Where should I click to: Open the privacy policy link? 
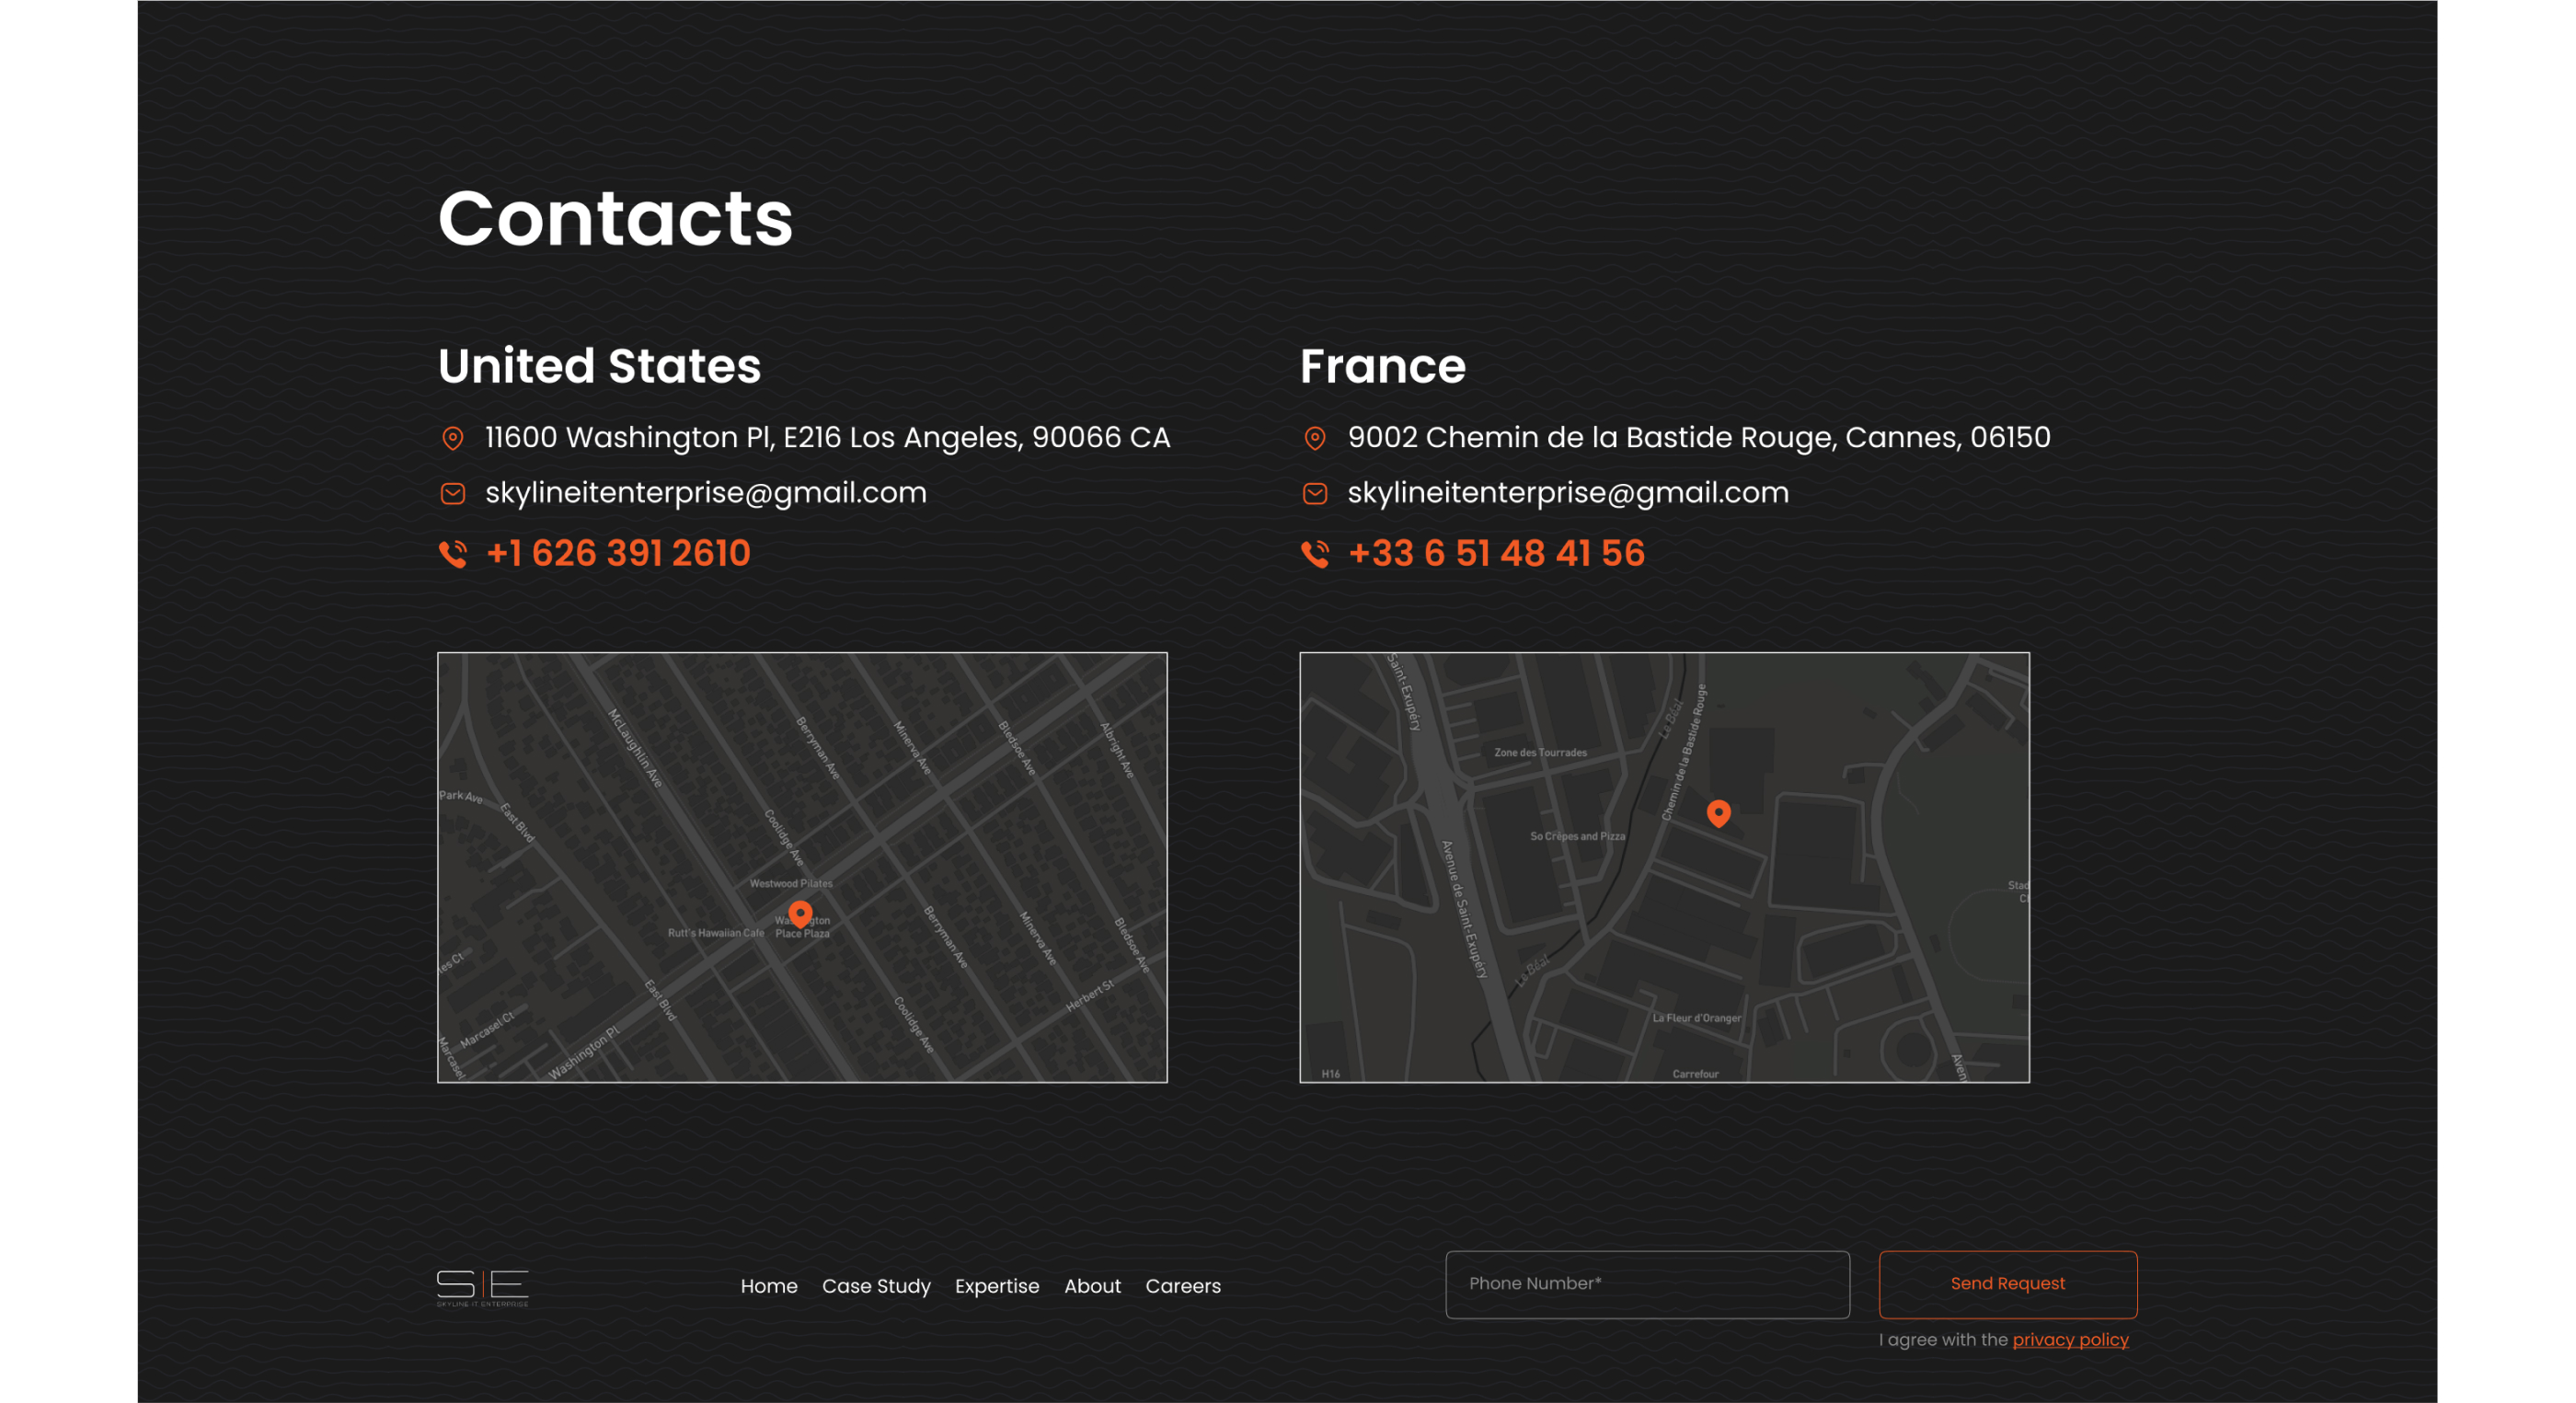2070,1339
